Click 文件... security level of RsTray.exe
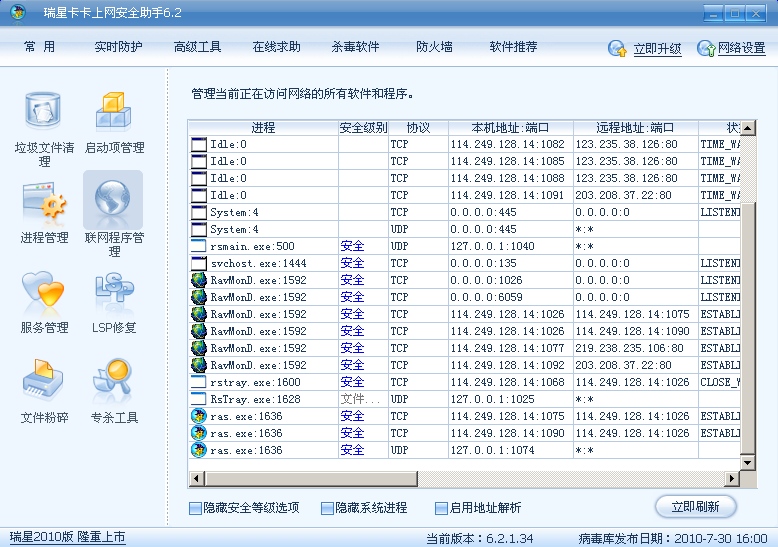This screenshot has height=547, width=778. [x=360, y=399]
